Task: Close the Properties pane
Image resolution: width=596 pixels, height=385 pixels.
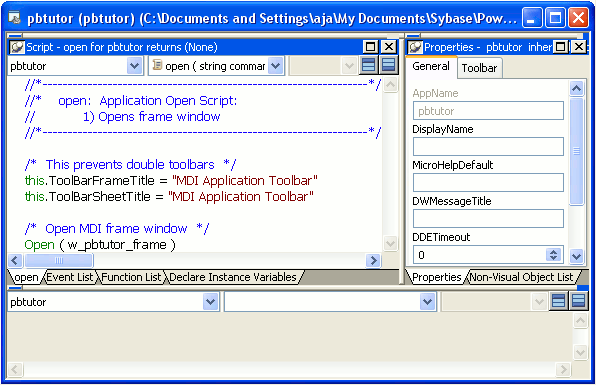Action: [579, 47]
